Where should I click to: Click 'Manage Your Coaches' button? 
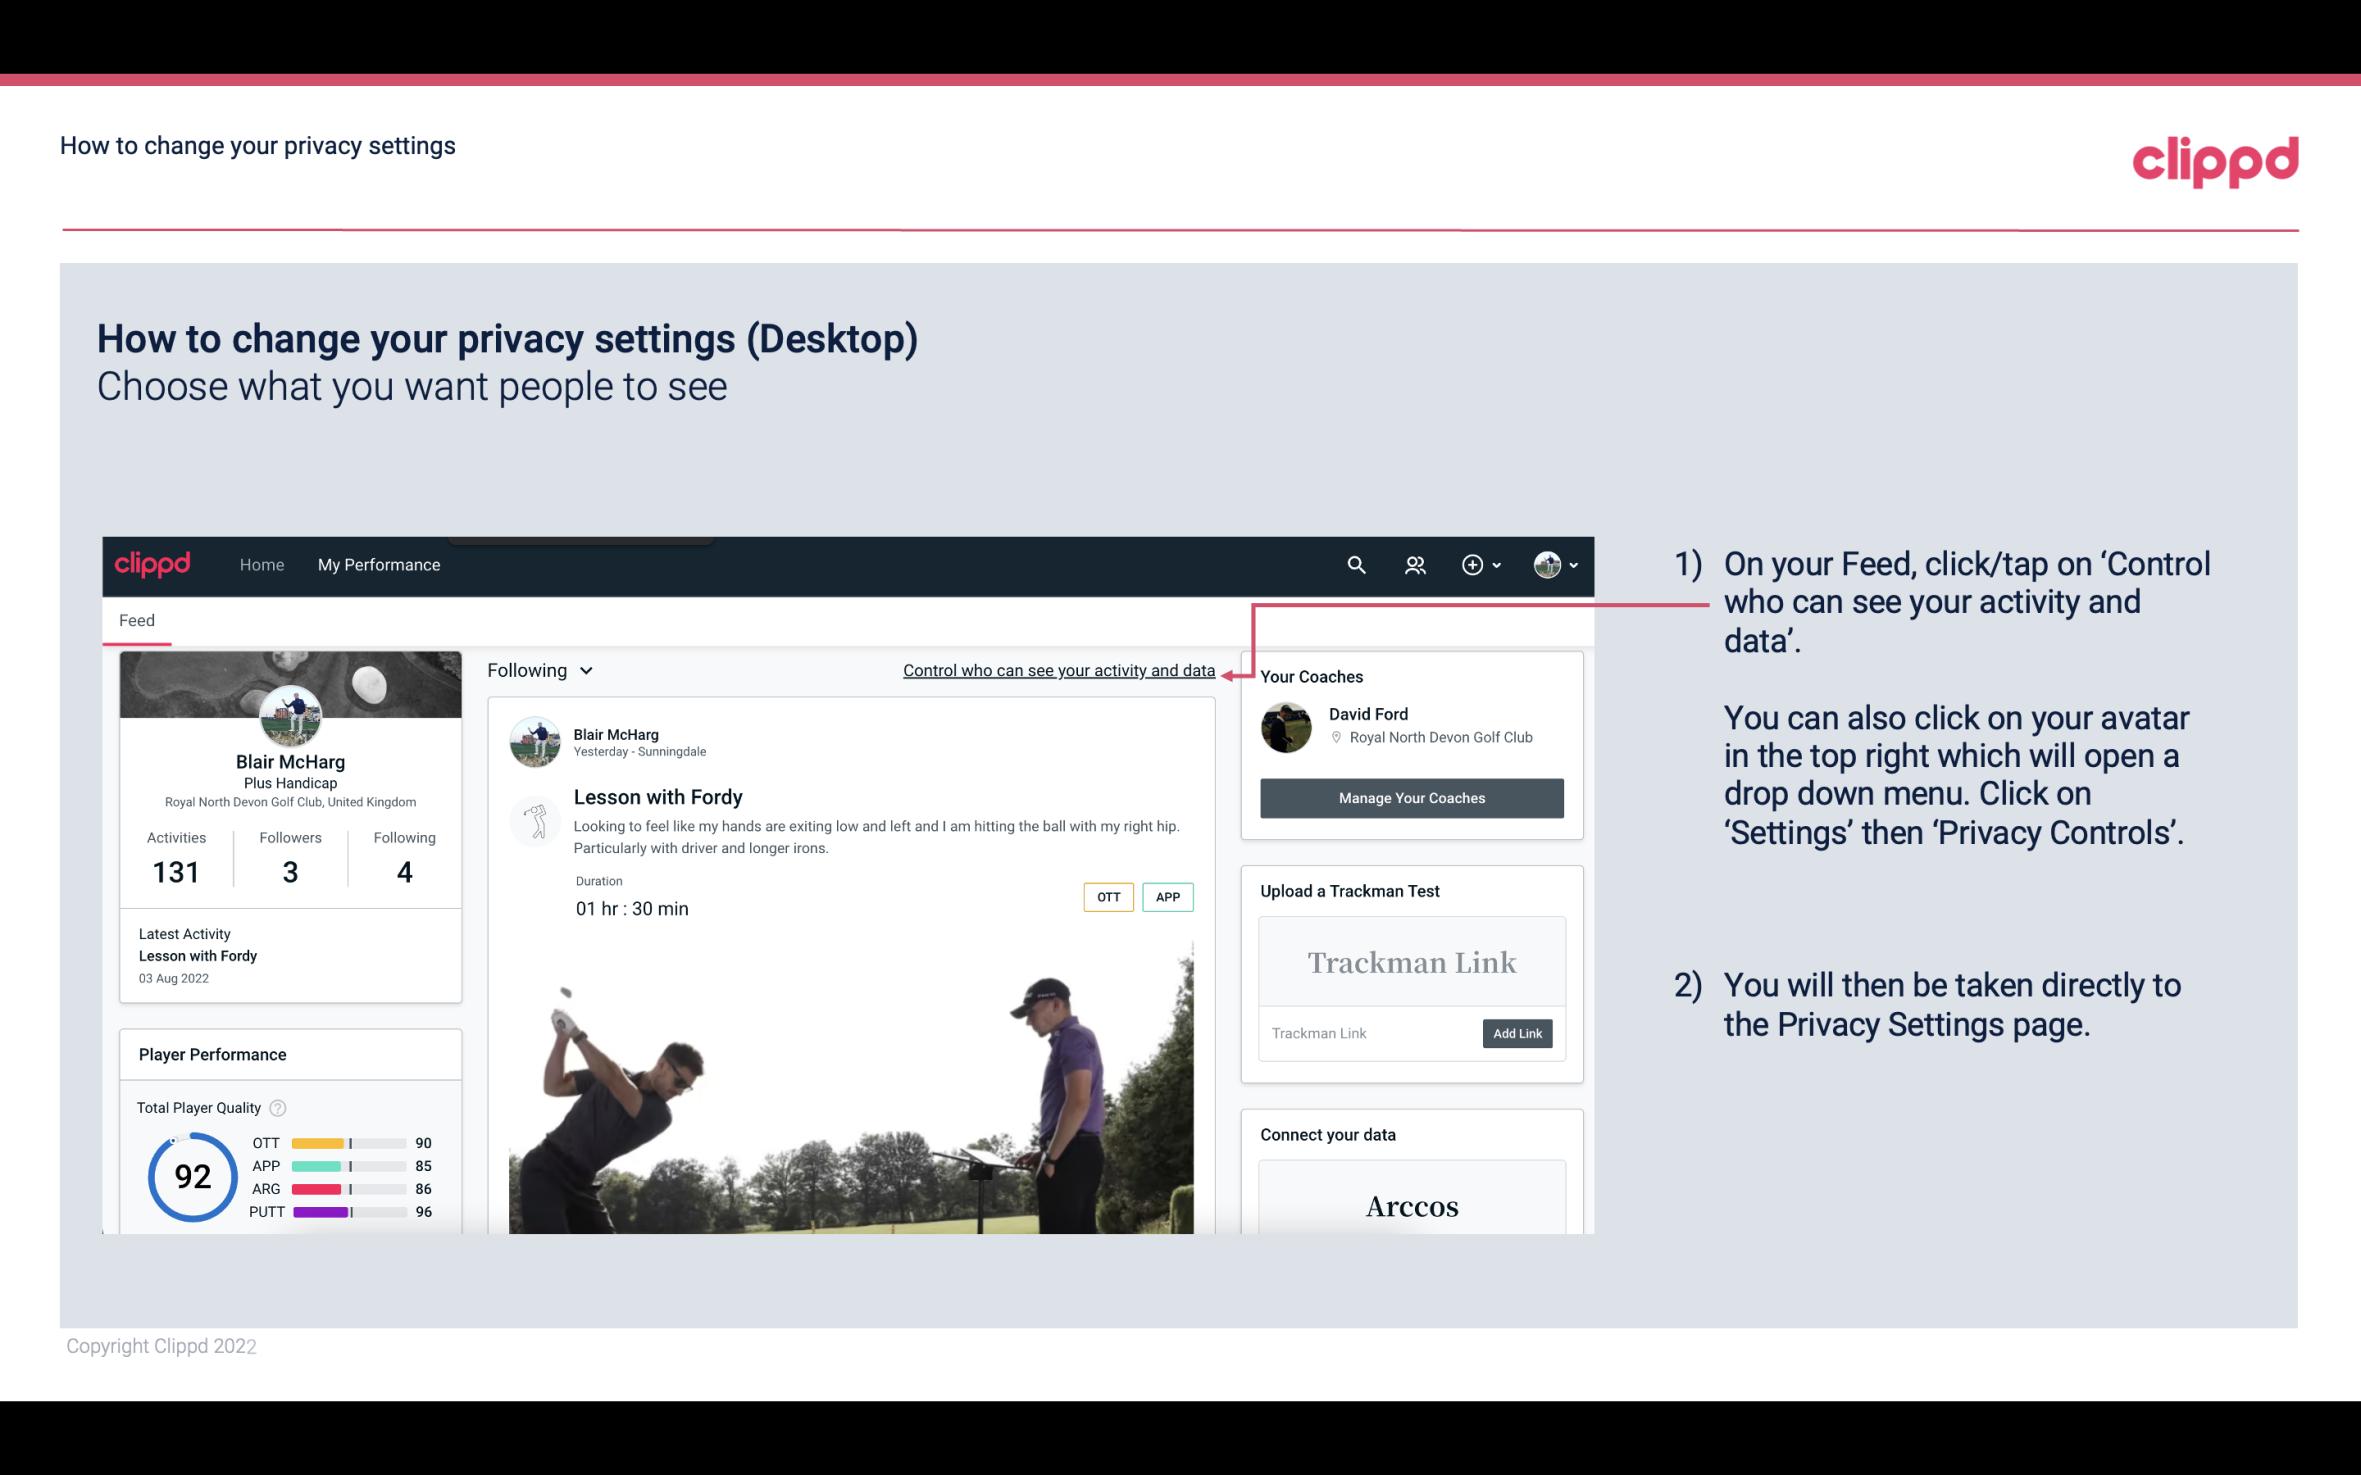[1410, 797]
